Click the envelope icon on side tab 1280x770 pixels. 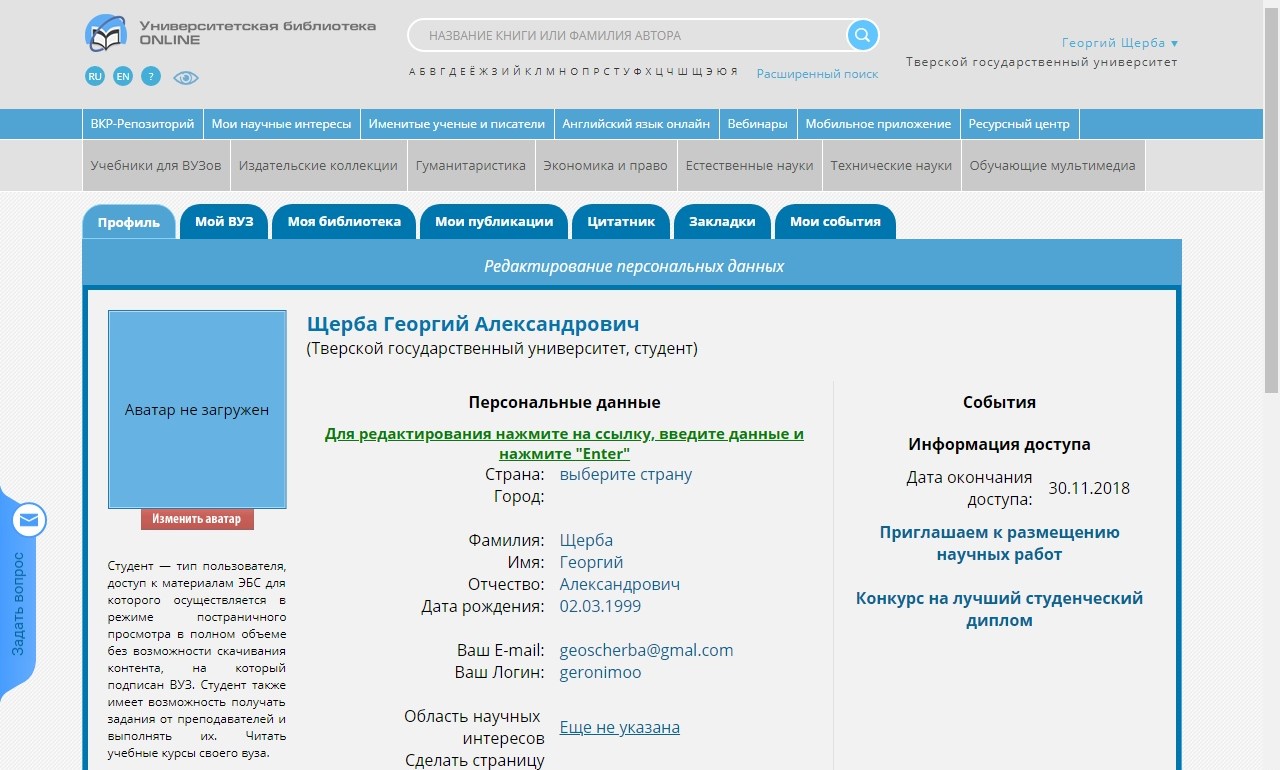tap(29, 520)
